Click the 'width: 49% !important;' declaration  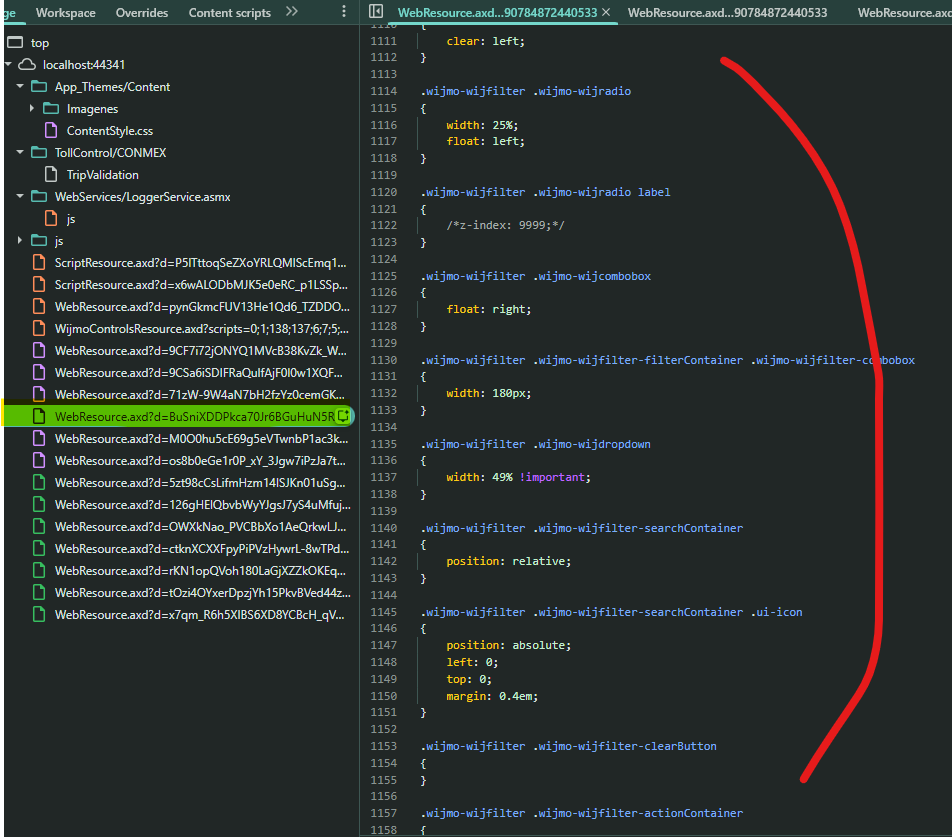(518, 477)
